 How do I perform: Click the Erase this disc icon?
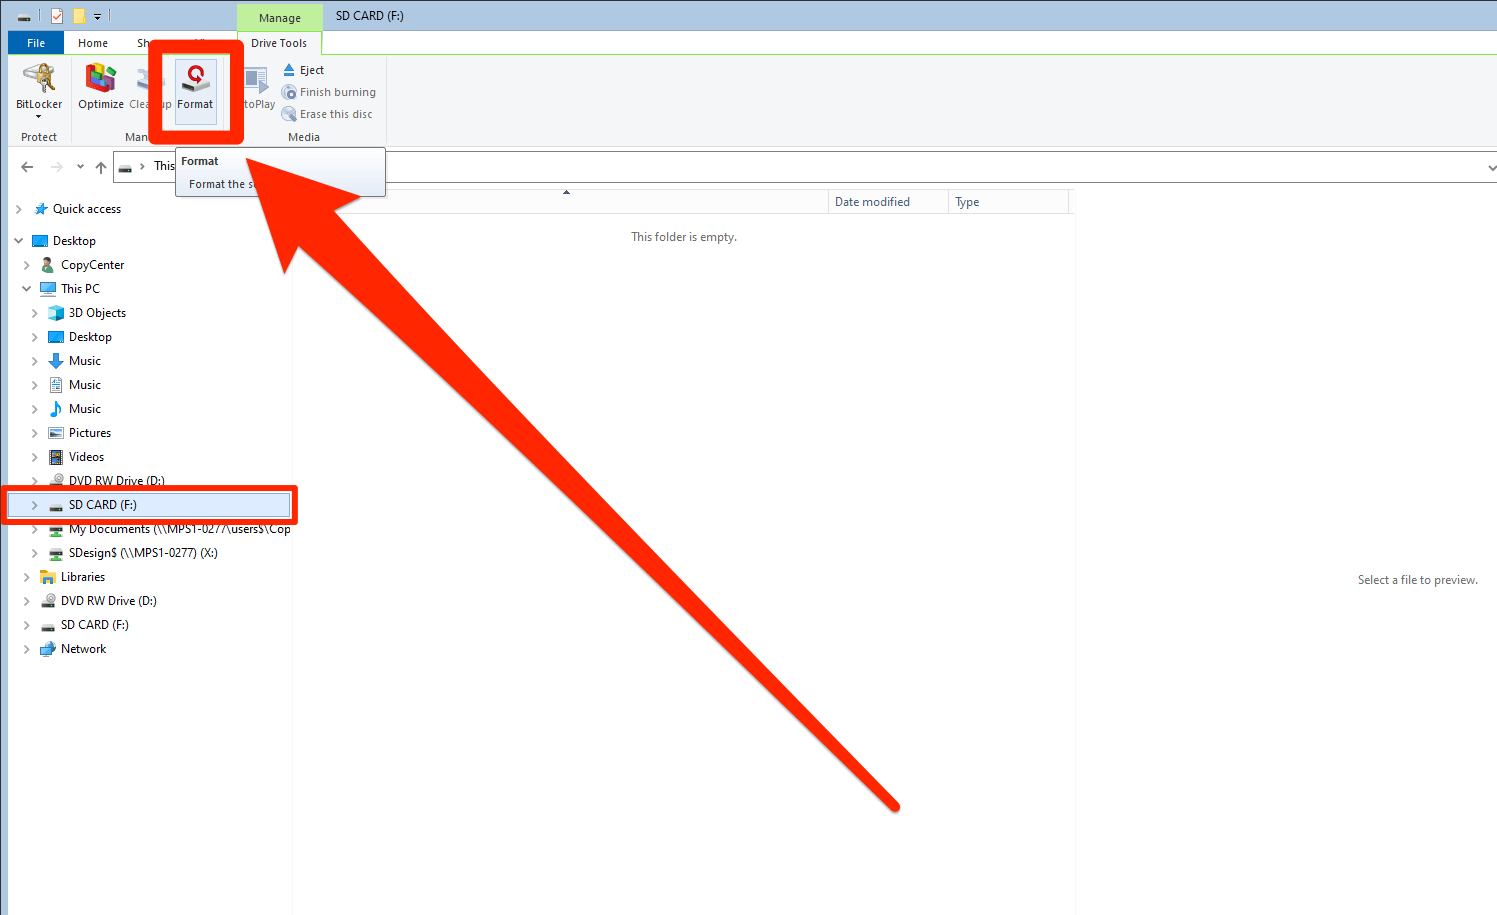pos(289,114)
